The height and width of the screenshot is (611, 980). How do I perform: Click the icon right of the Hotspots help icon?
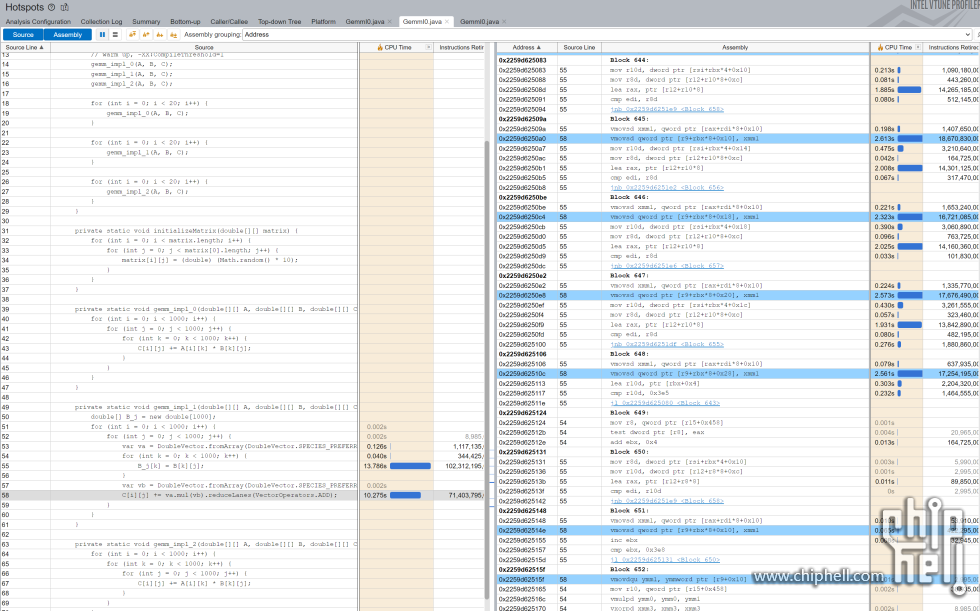[x=65, y=7]
